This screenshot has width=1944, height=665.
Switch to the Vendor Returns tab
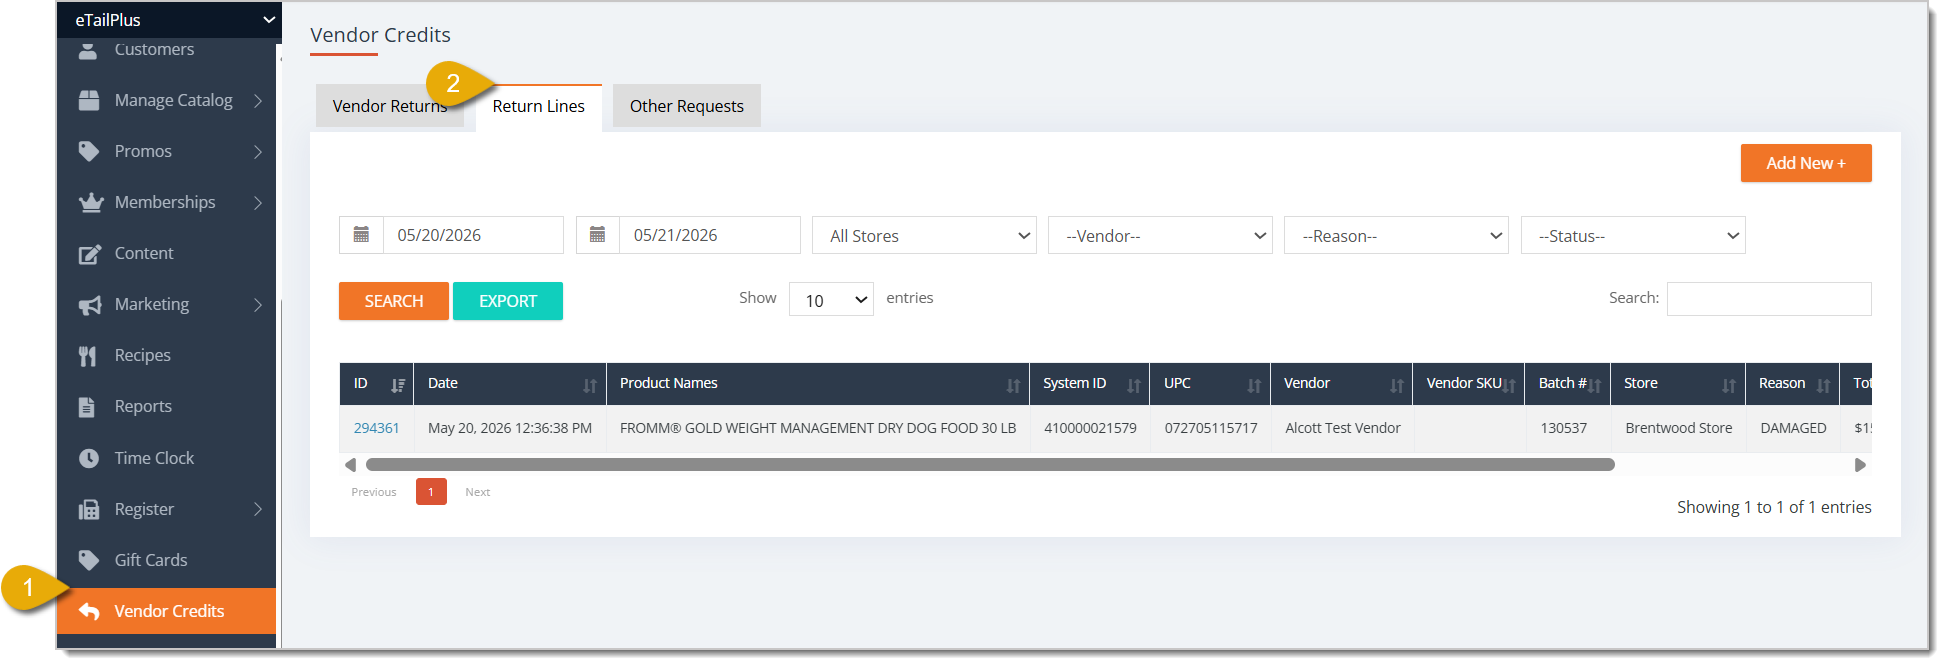pos(390,106)
